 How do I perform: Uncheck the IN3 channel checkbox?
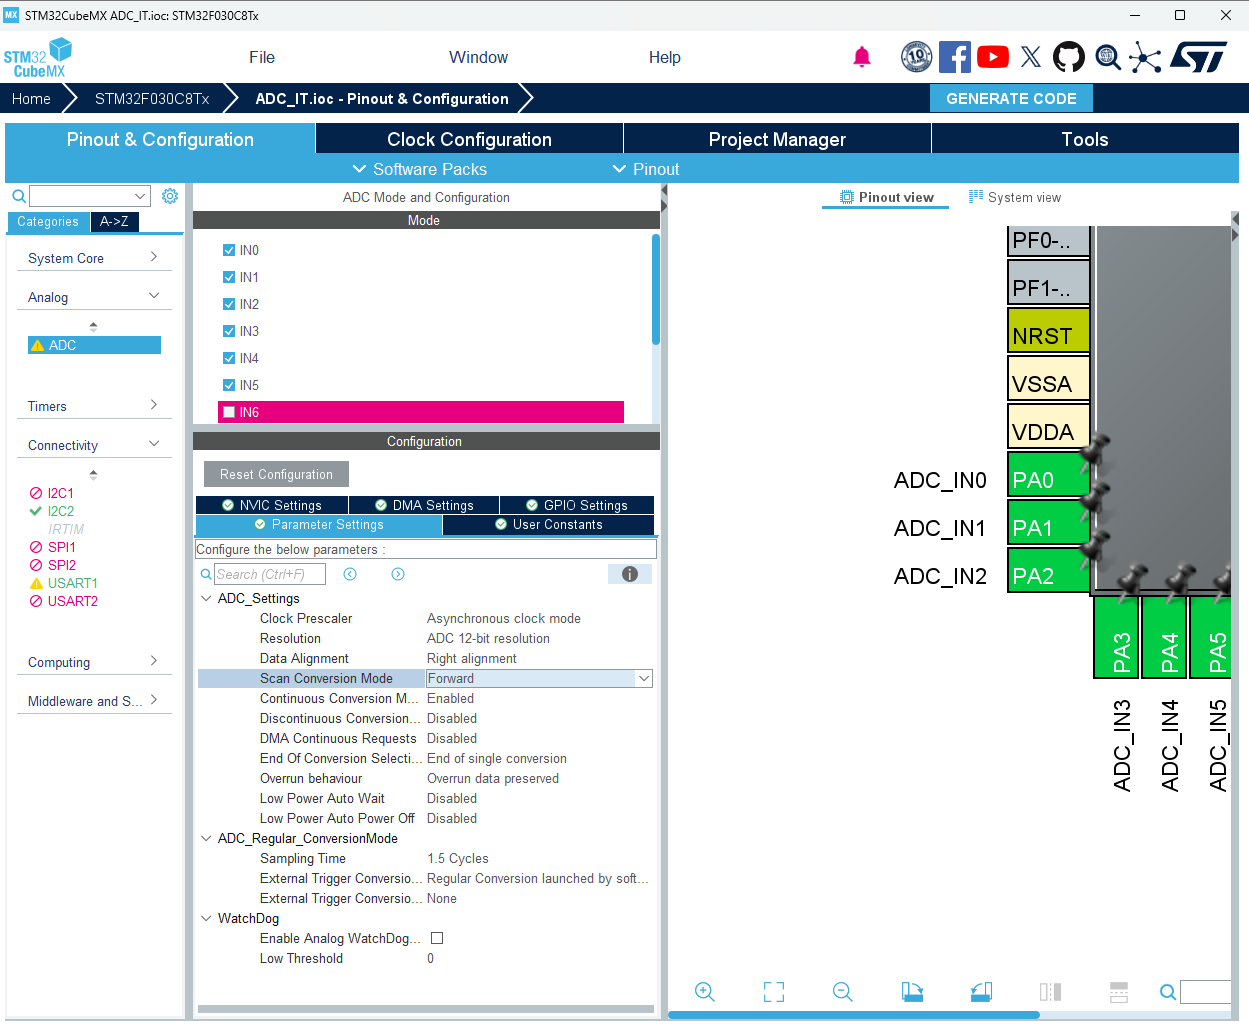(x=229, y=331)
